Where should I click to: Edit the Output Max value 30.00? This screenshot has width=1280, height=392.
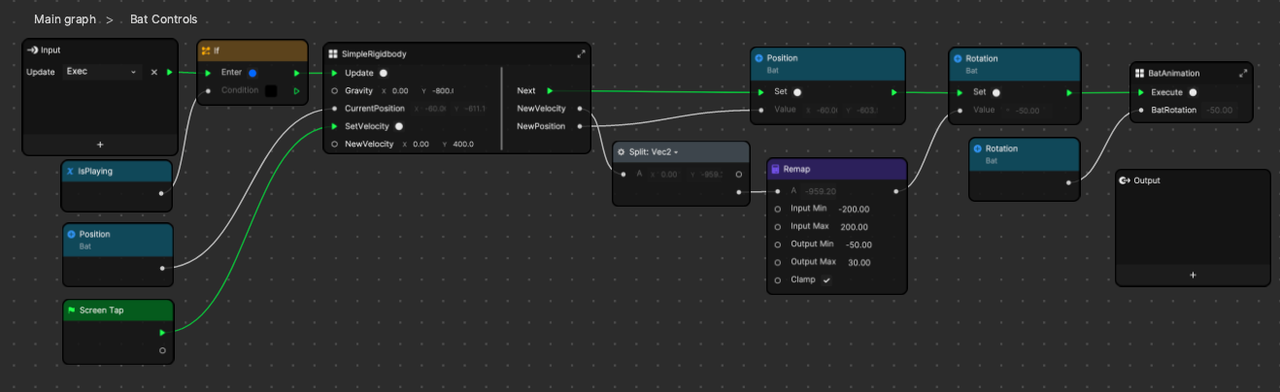point(858,262)
